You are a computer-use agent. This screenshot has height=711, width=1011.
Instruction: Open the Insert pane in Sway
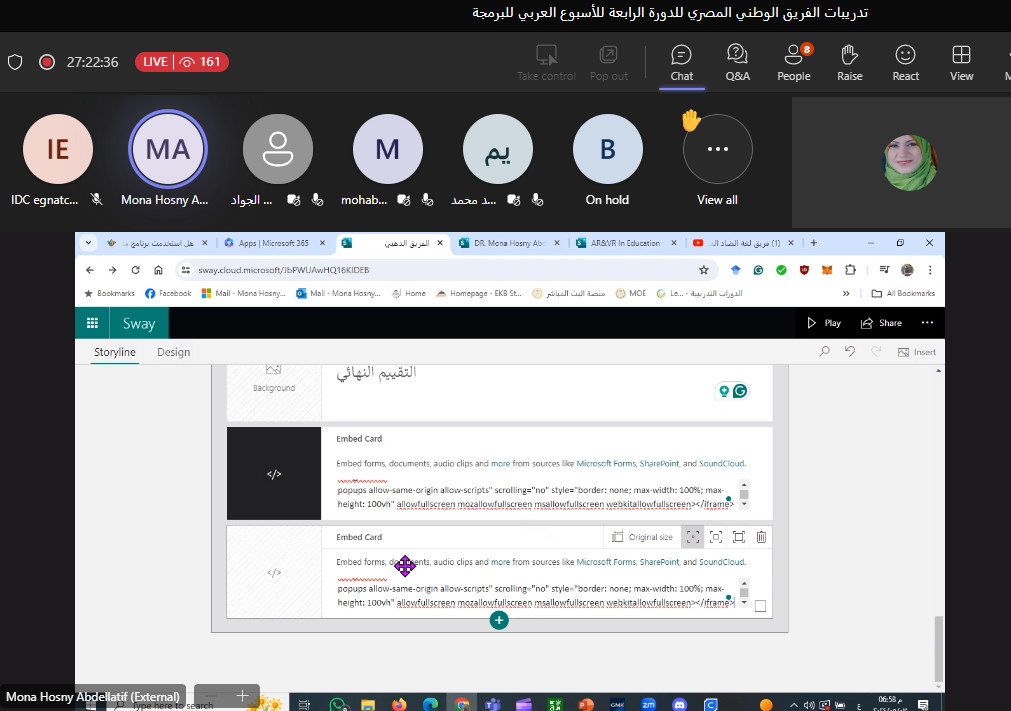coord(916,352)
